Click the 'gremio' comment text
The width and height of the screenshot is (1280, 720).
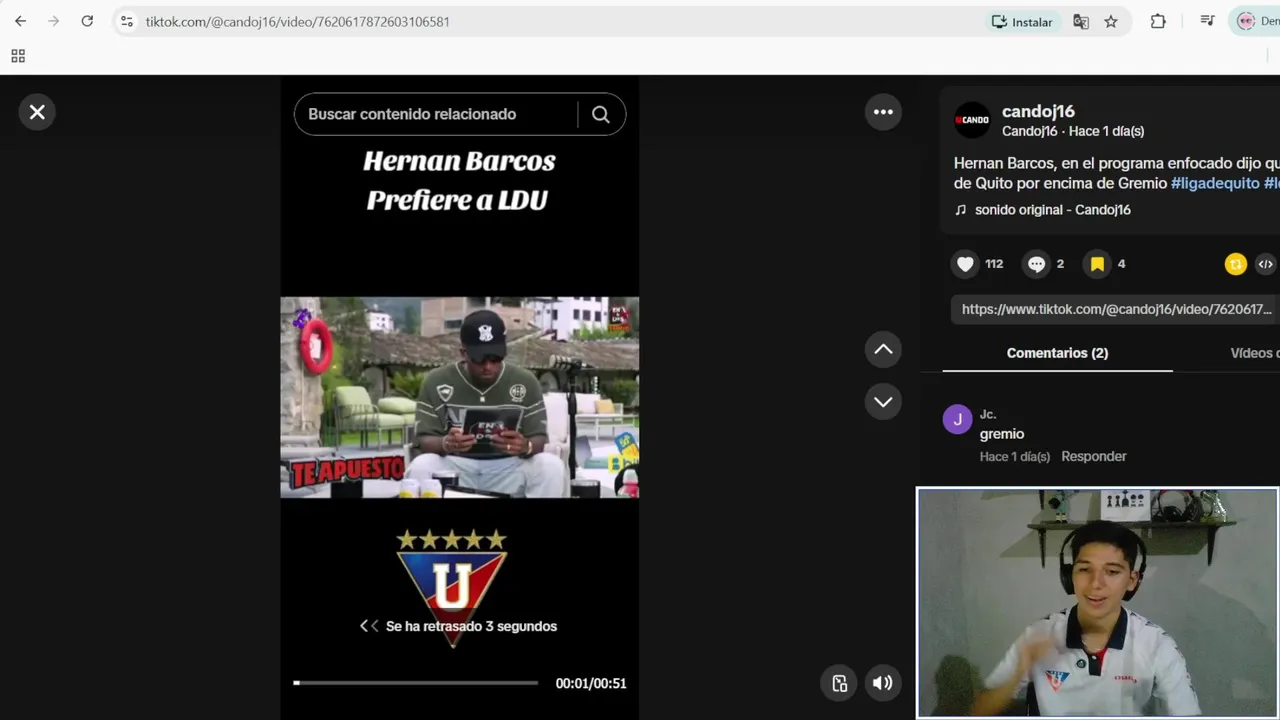click(x=1002, y=434)
